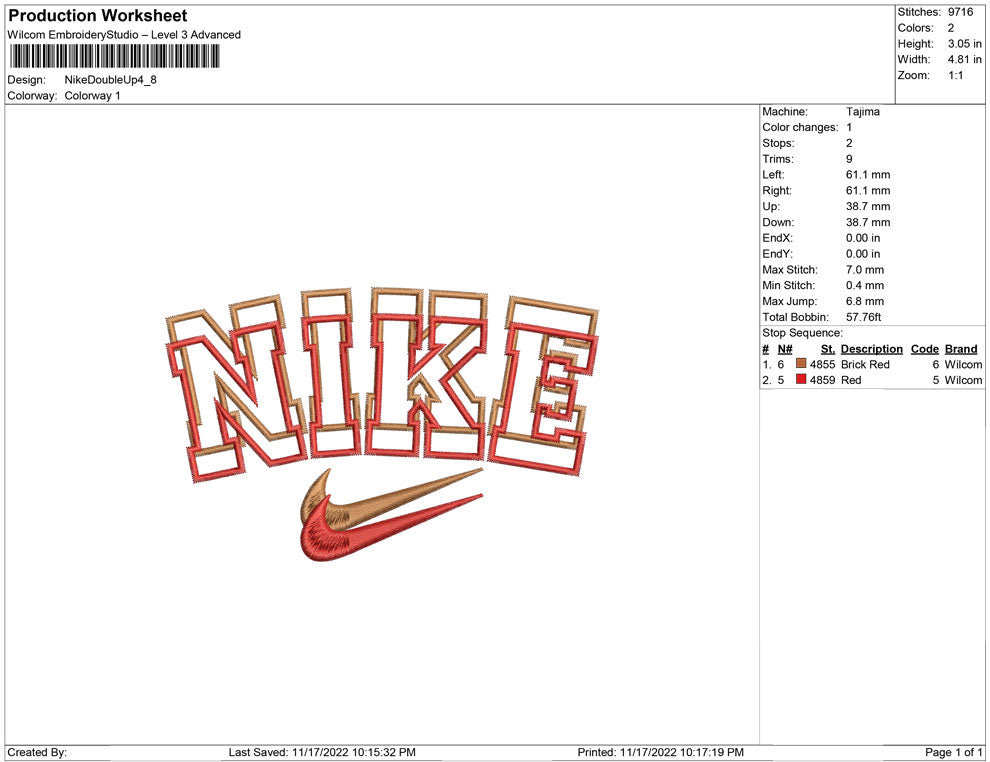
Task: Click 'Wilcom EmbroideryStudio – Level 3 Advanced' text
Action: pyautogui.click(x=124, y=35)
